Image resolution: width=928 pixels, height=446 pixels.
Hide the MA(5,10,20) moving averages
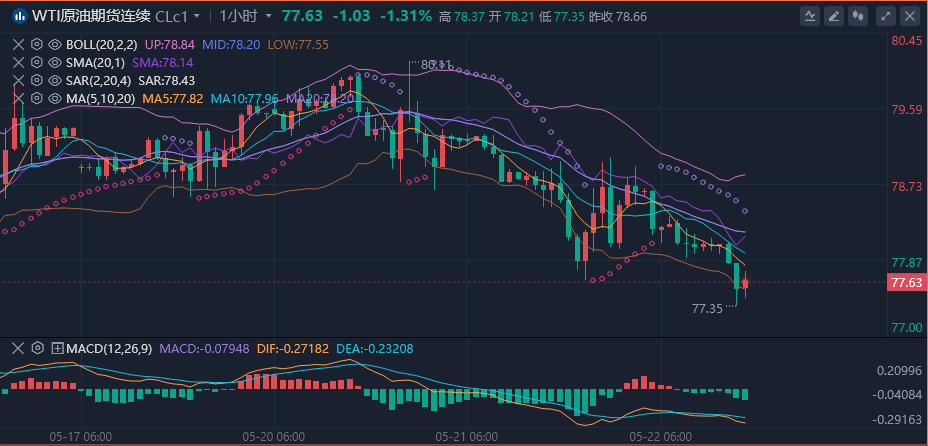(x=55, y=98)
